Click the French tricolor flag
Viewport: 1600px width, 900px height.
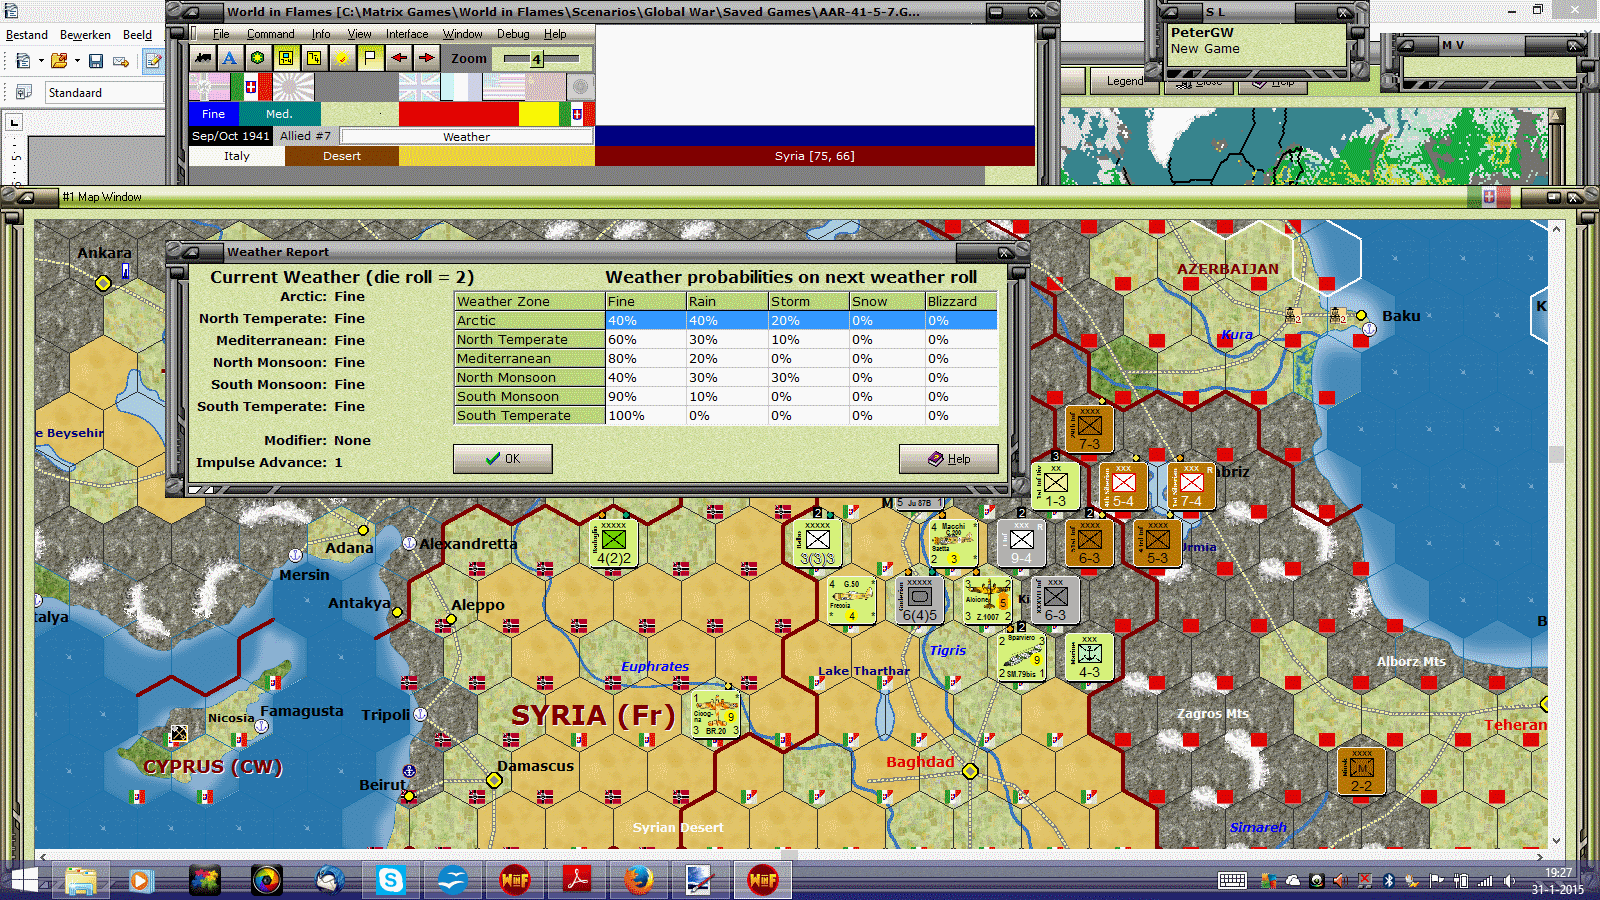coord(461,87)
